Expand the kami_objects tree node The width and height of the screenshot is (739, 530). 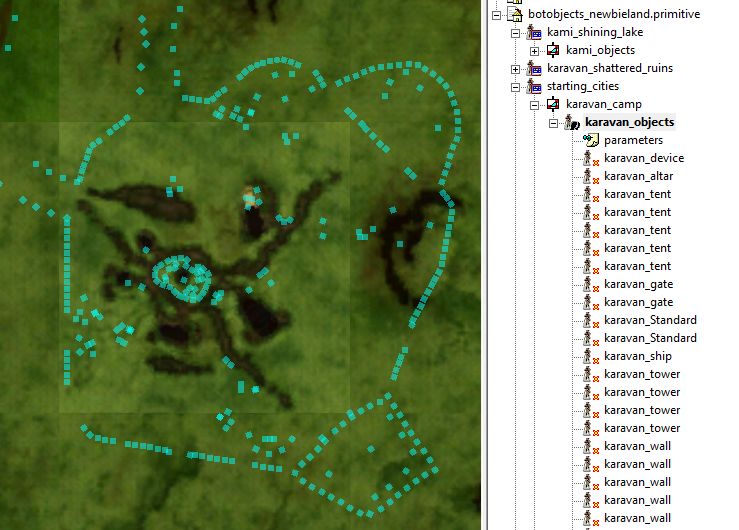point(535,50)
